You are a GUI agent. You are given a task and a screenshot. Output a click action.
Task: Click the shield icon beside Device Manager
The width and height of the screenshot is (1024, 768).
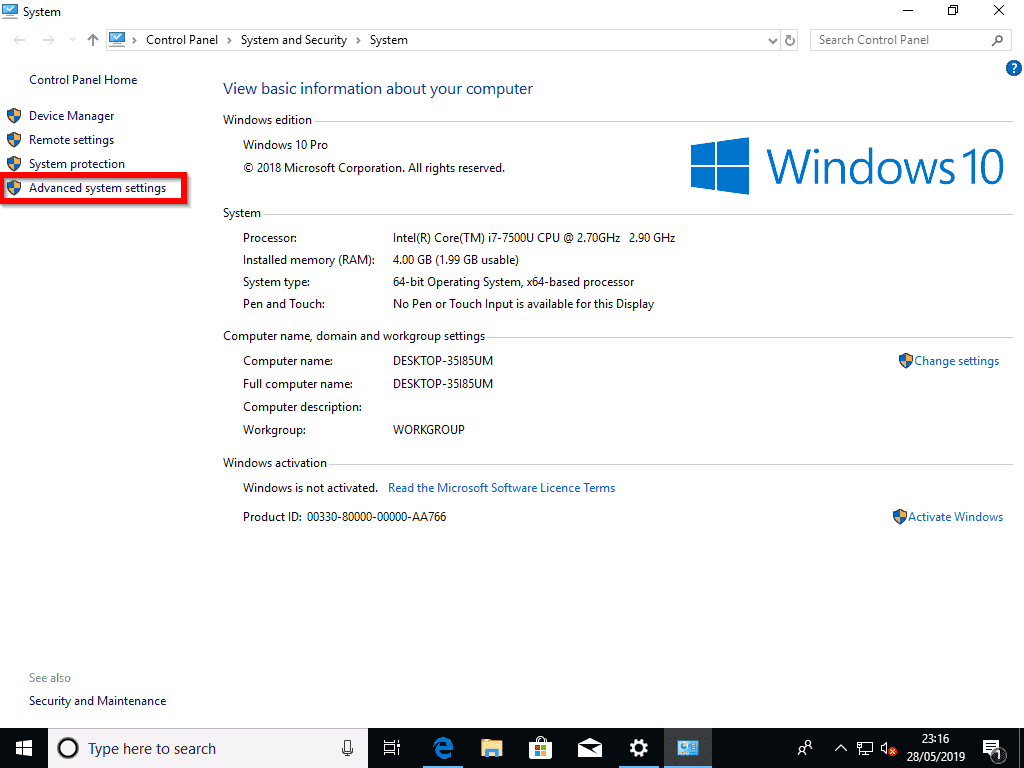pyautogui.click(x=14, y=116)
